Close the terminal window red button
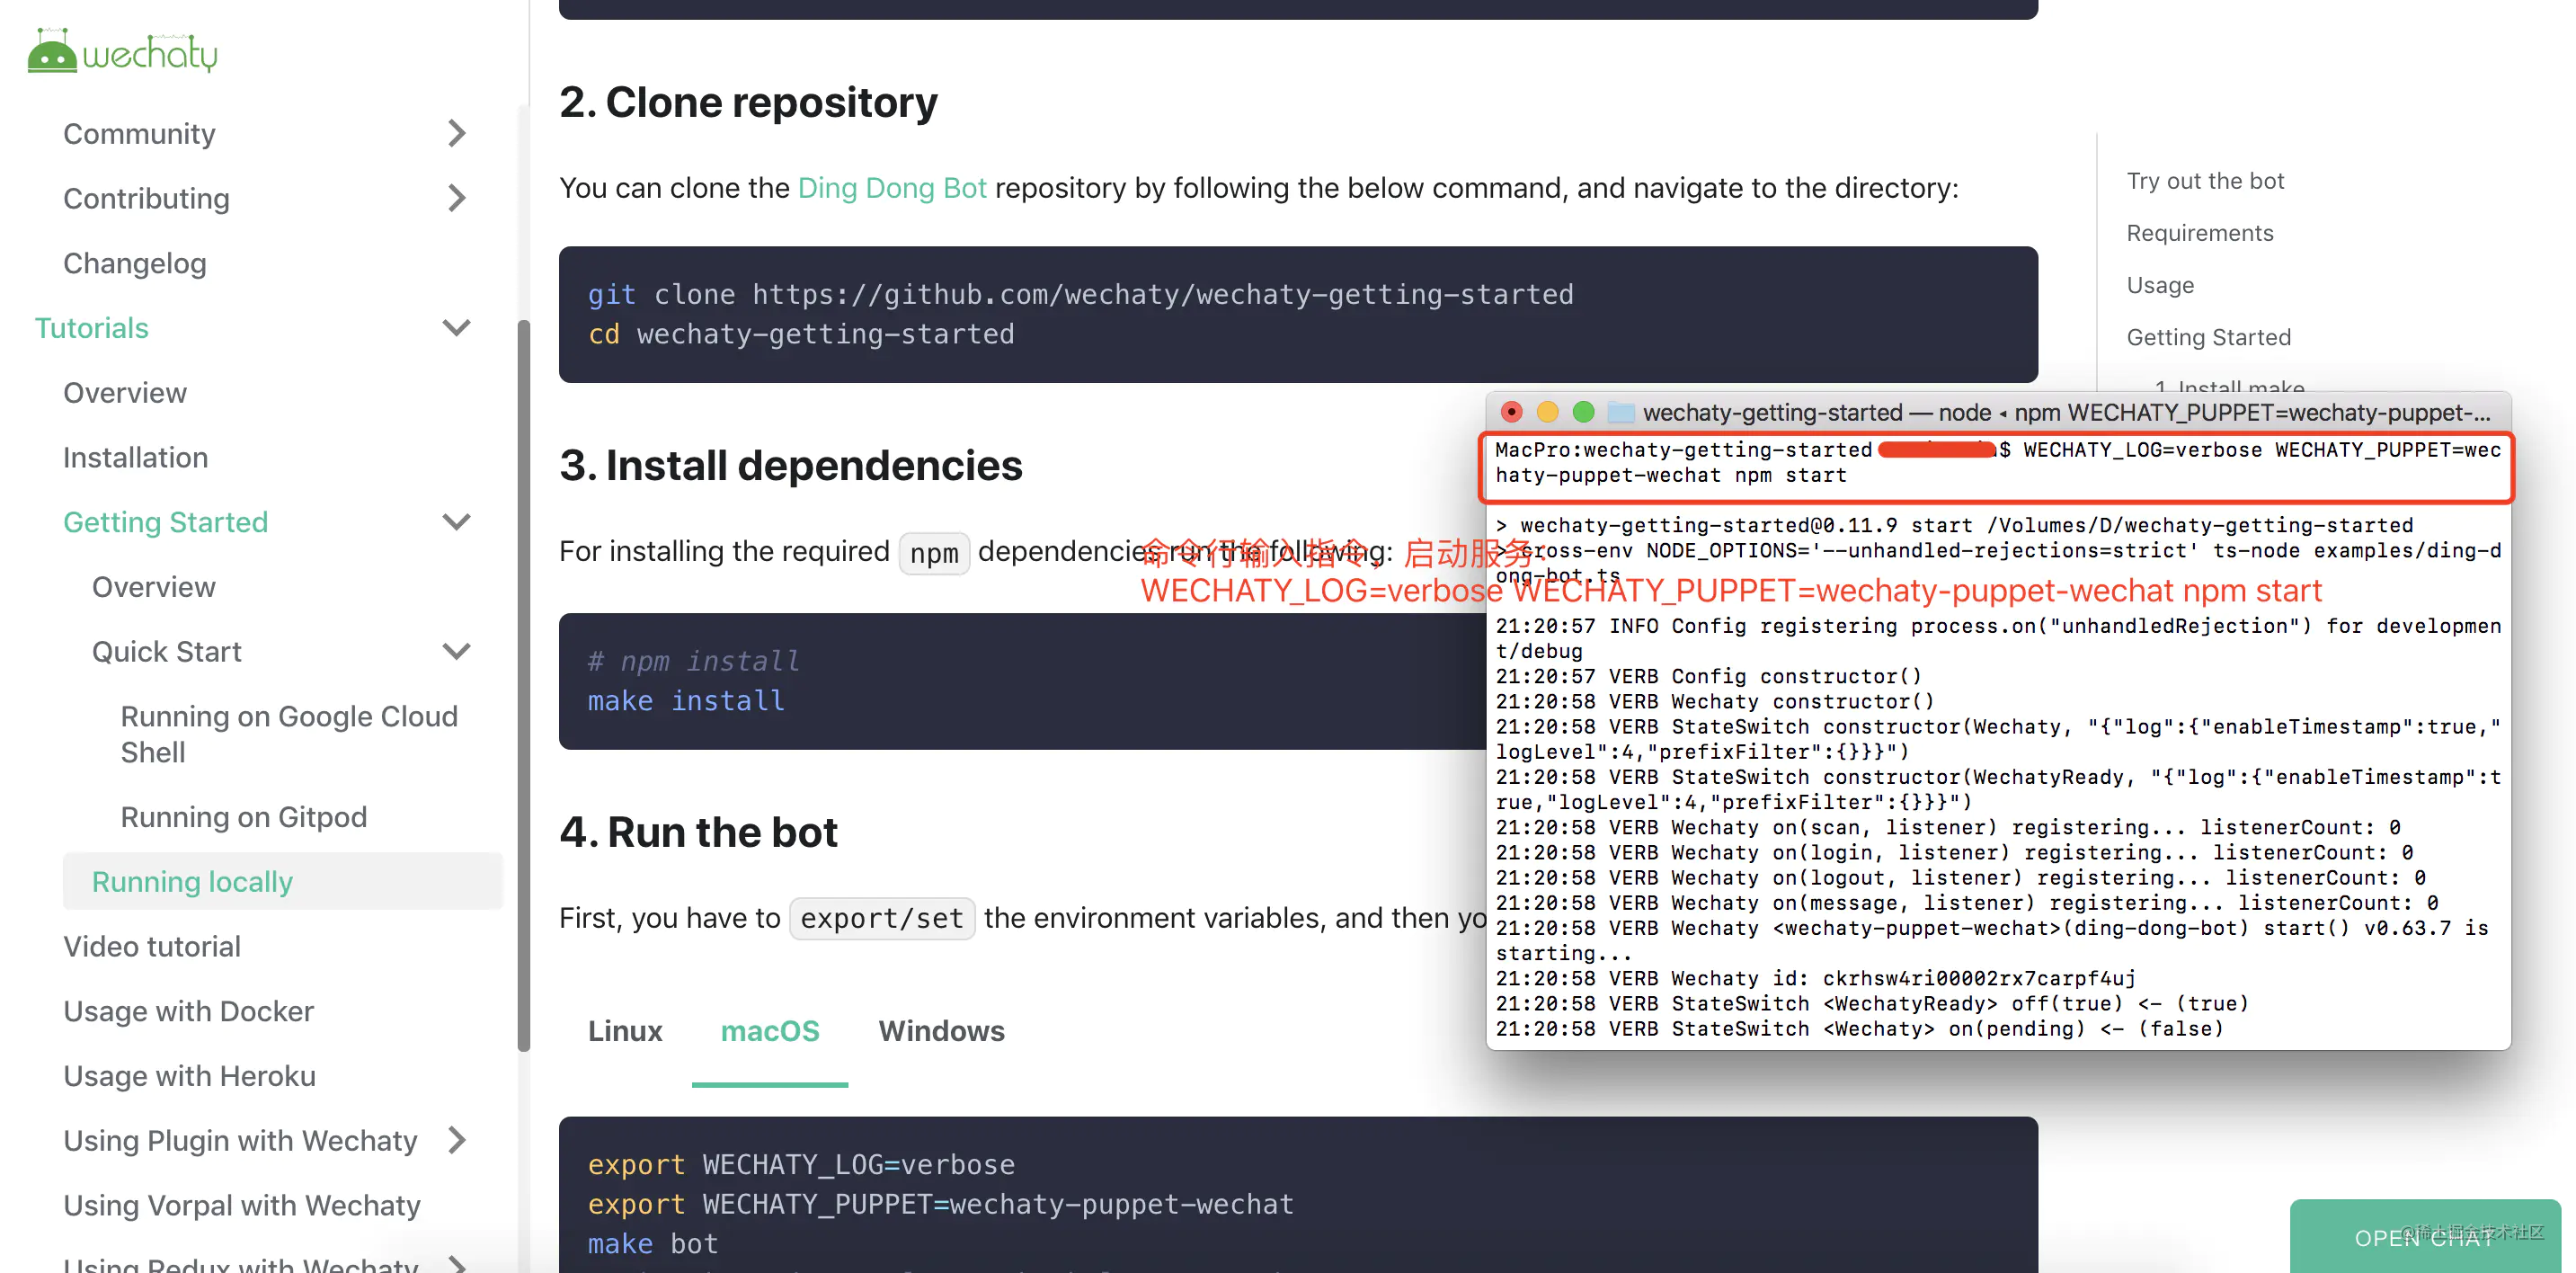Image resolution: width=2576 pixels, height=1273 pixels. [1511, 412]
